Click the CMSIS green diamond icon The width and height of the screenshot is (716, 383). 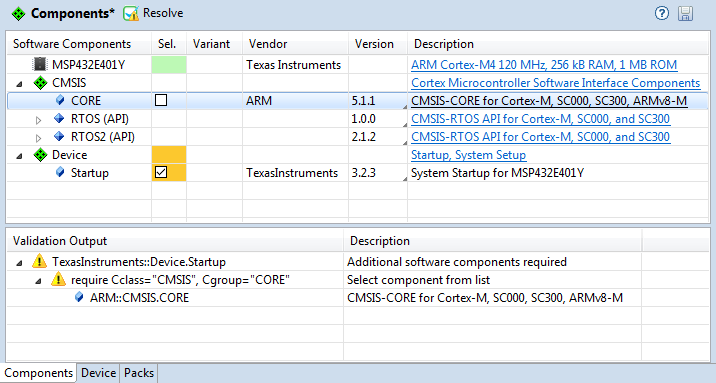pos(40,83)
